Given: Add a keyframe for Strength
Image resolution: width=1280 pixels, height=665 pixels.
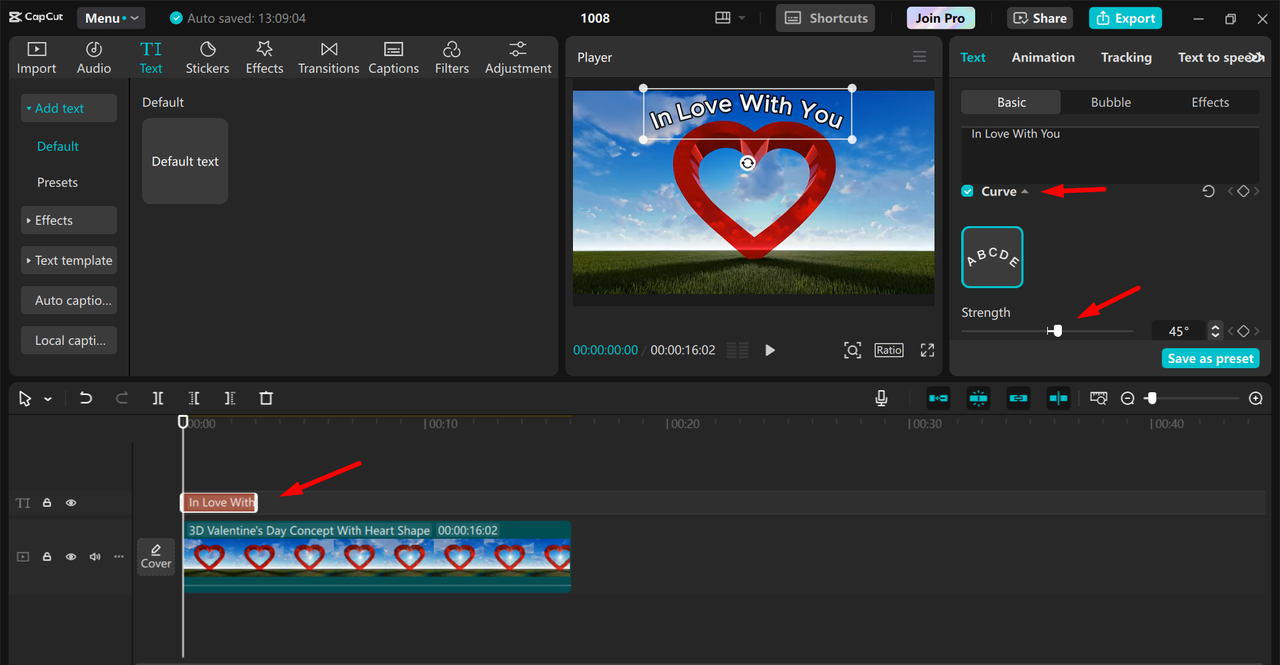Looking at the screenshot, I should pyautogui.click(x=1243, y=331).
